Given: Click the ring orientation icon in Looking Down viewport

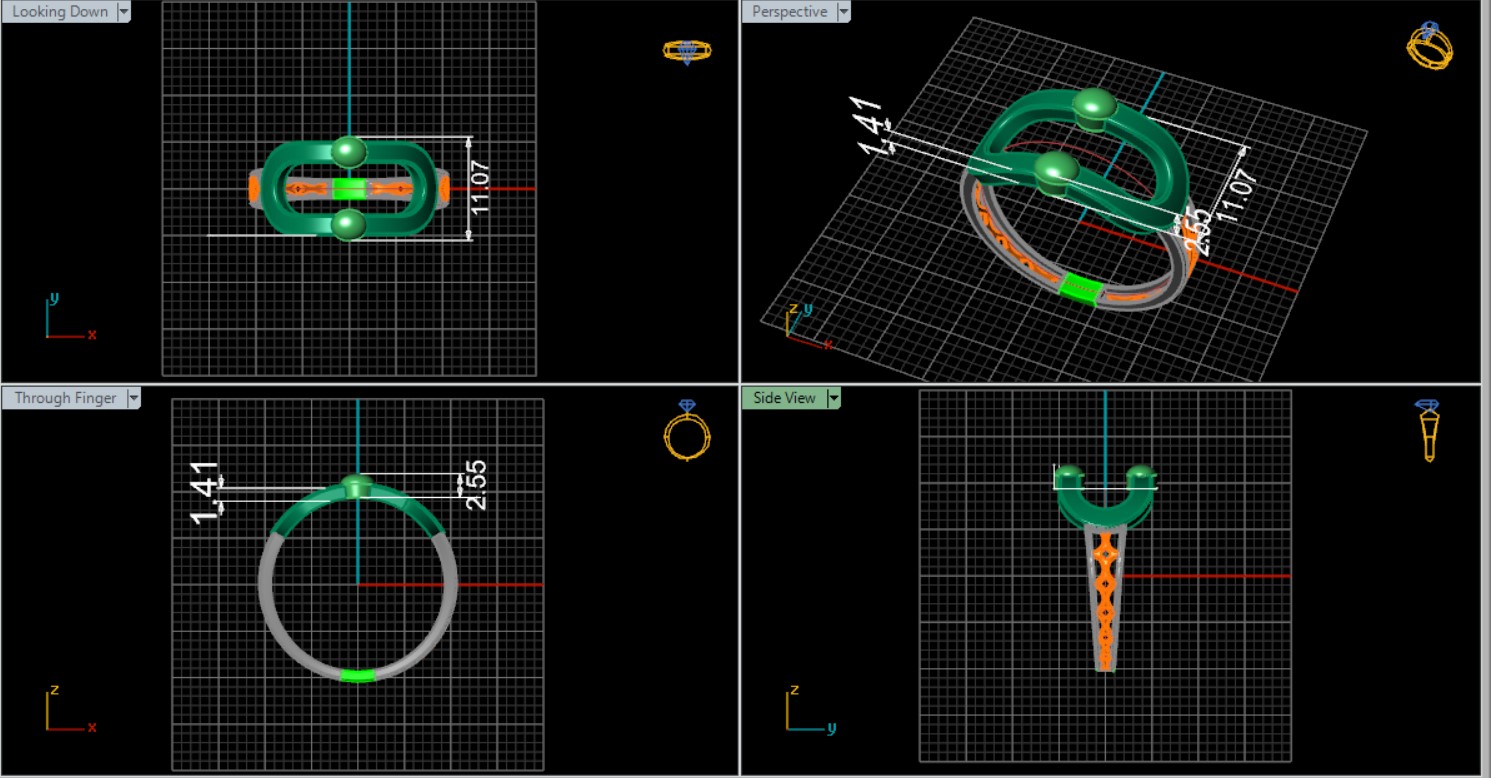Looking at the screenshot, I should click(x=686, y=51).
